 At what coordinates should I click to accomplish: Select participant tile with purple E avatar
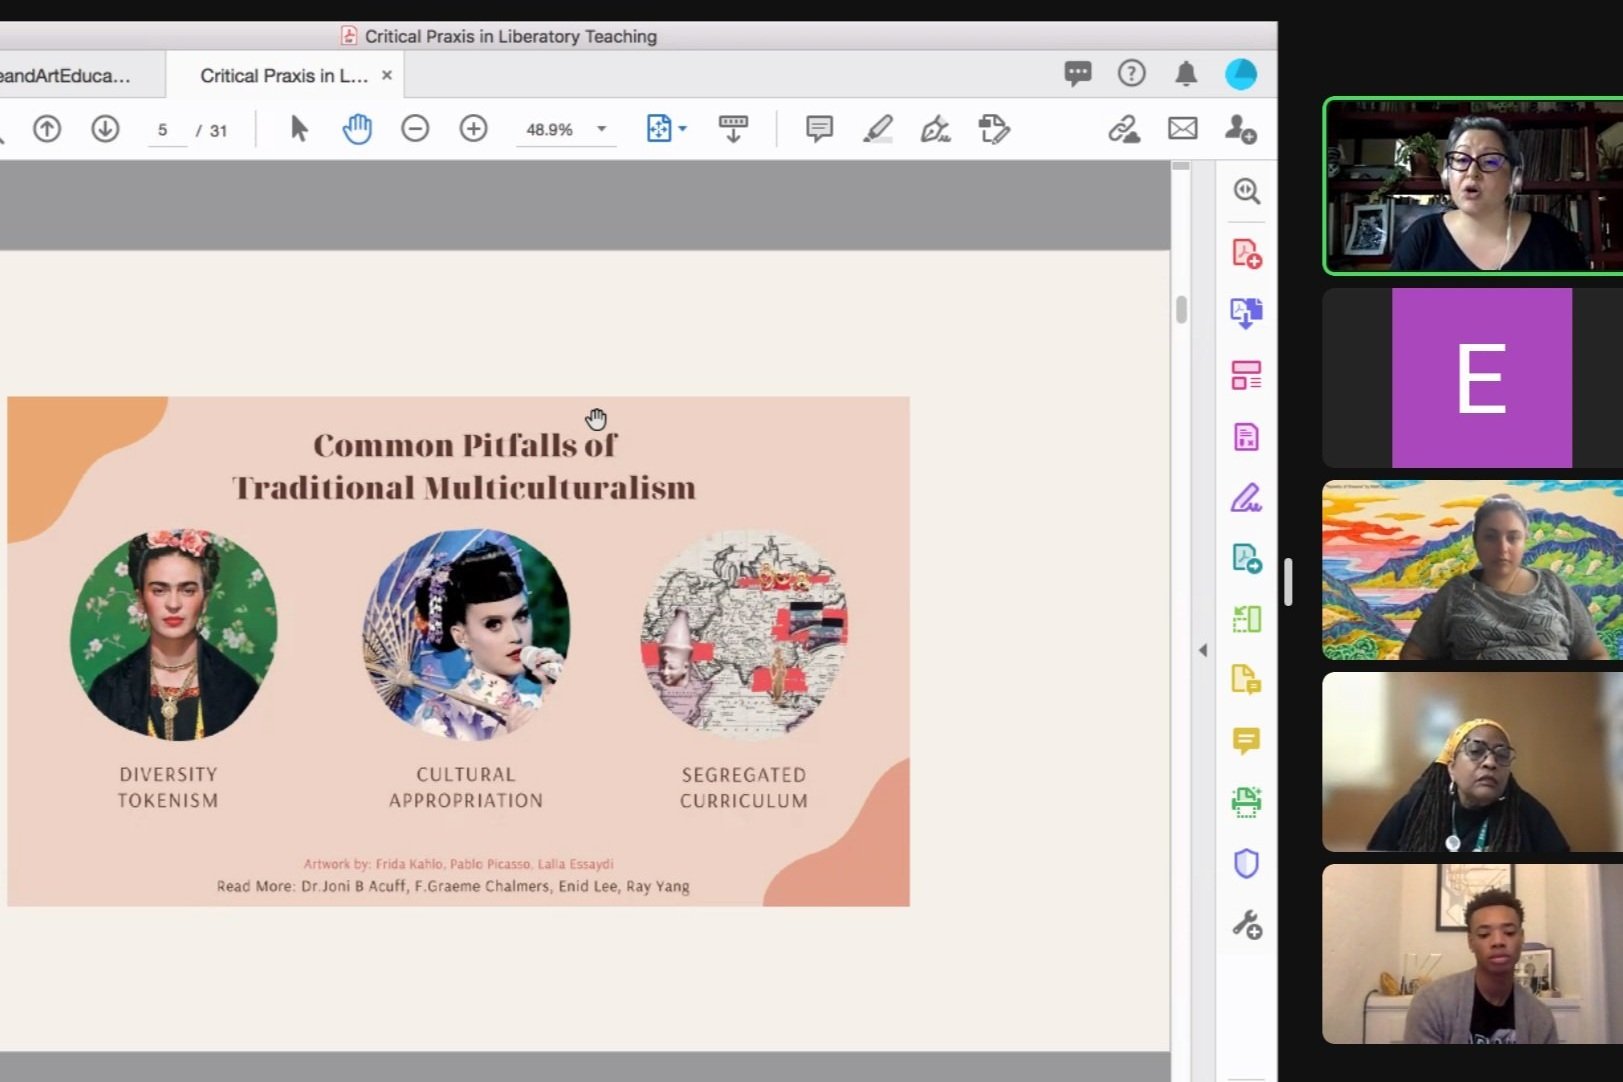(x=1473, y=378)
